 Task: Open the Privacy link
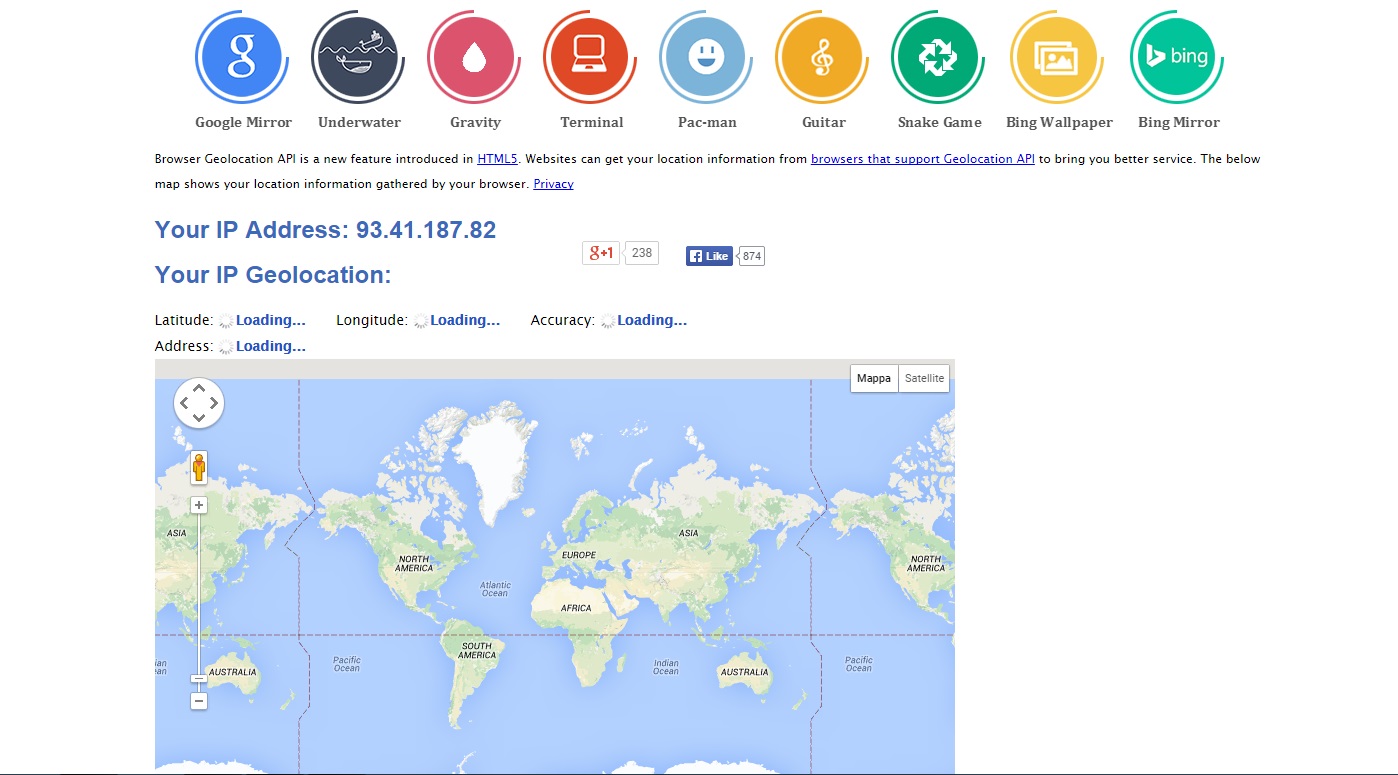click(x=553, y=184)
